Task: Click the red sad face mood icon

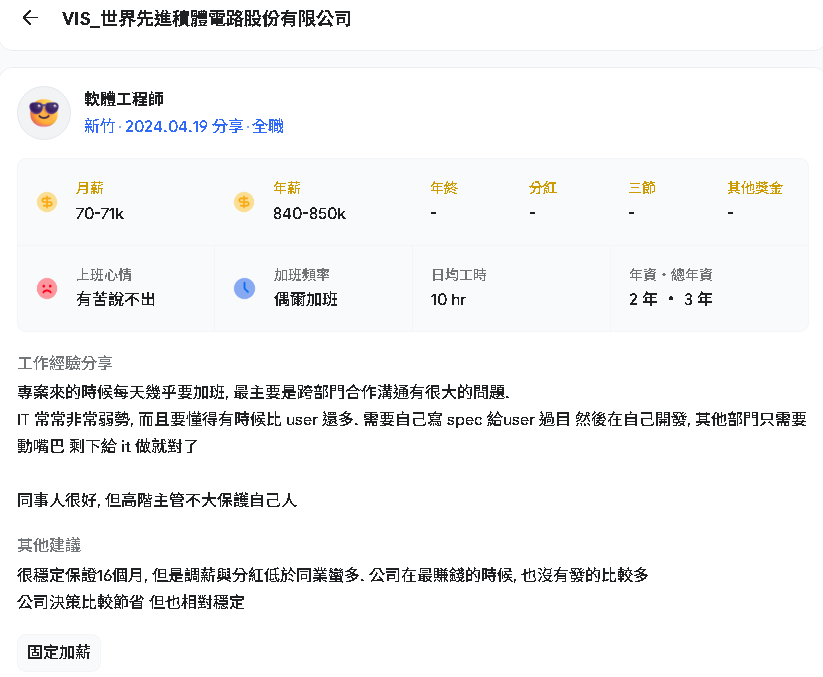Action: (47, 288)
